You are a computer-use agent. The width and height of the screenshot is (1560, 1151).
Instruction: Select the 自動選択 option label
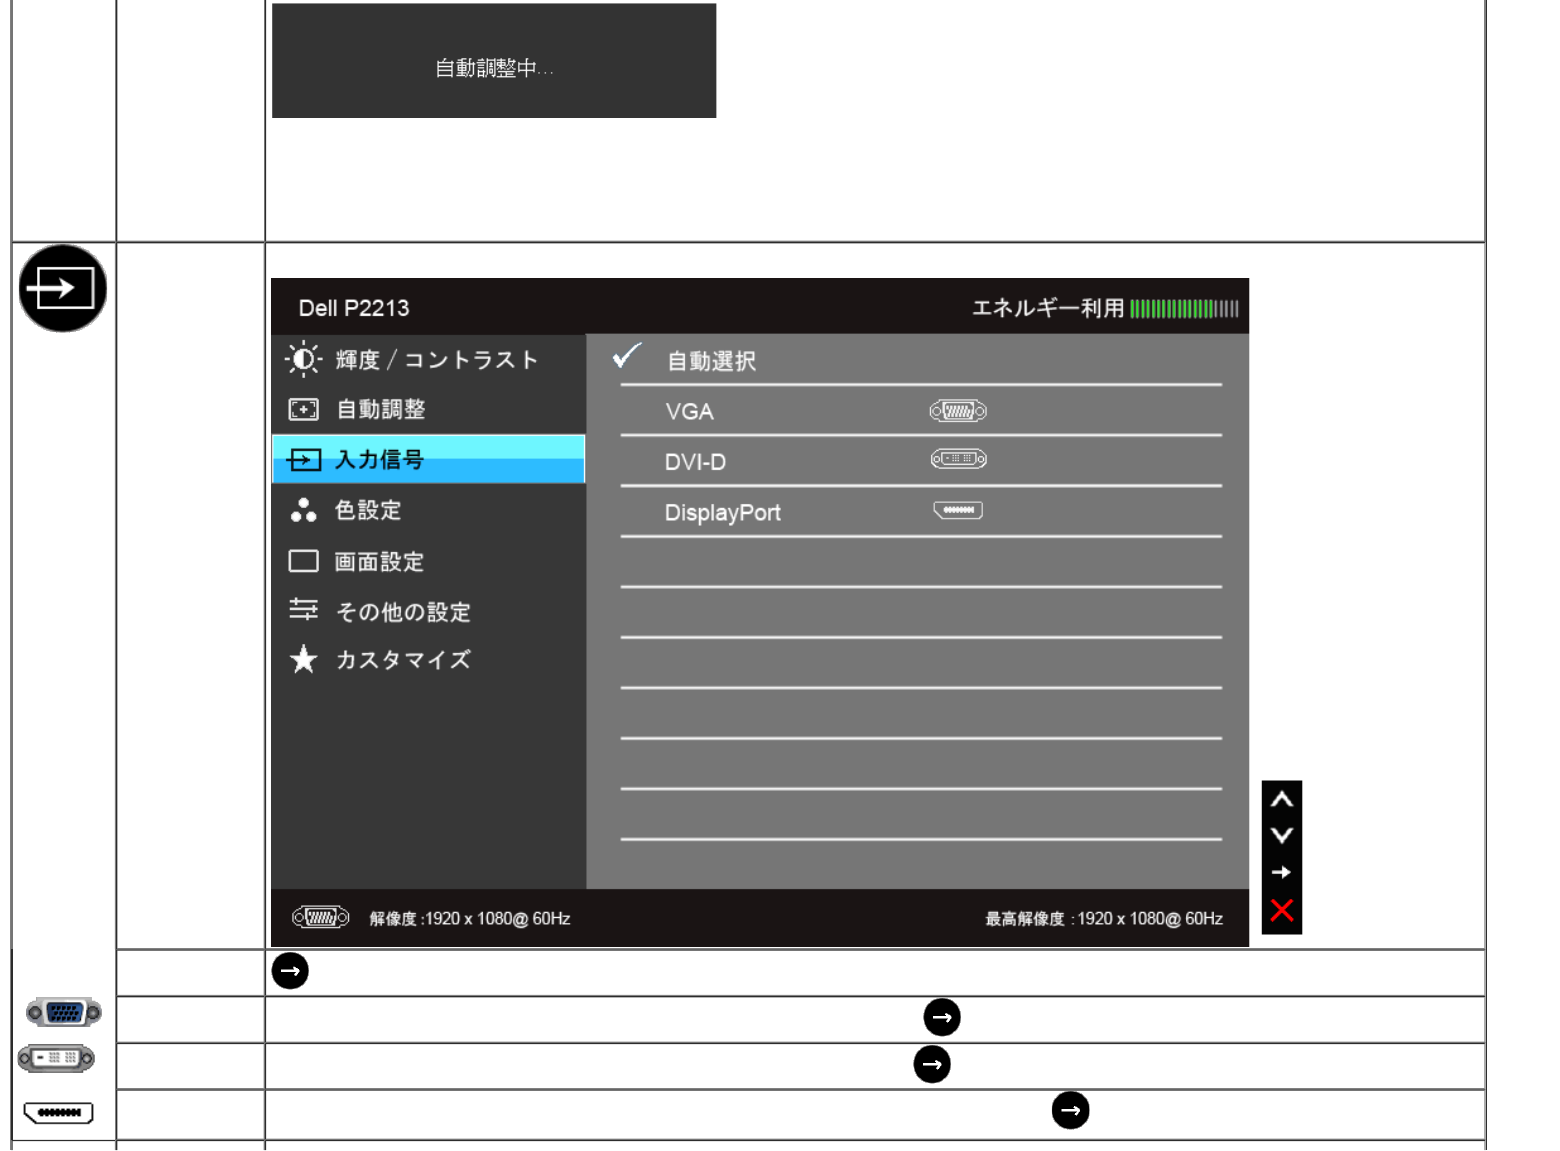[x=711, y=361]
